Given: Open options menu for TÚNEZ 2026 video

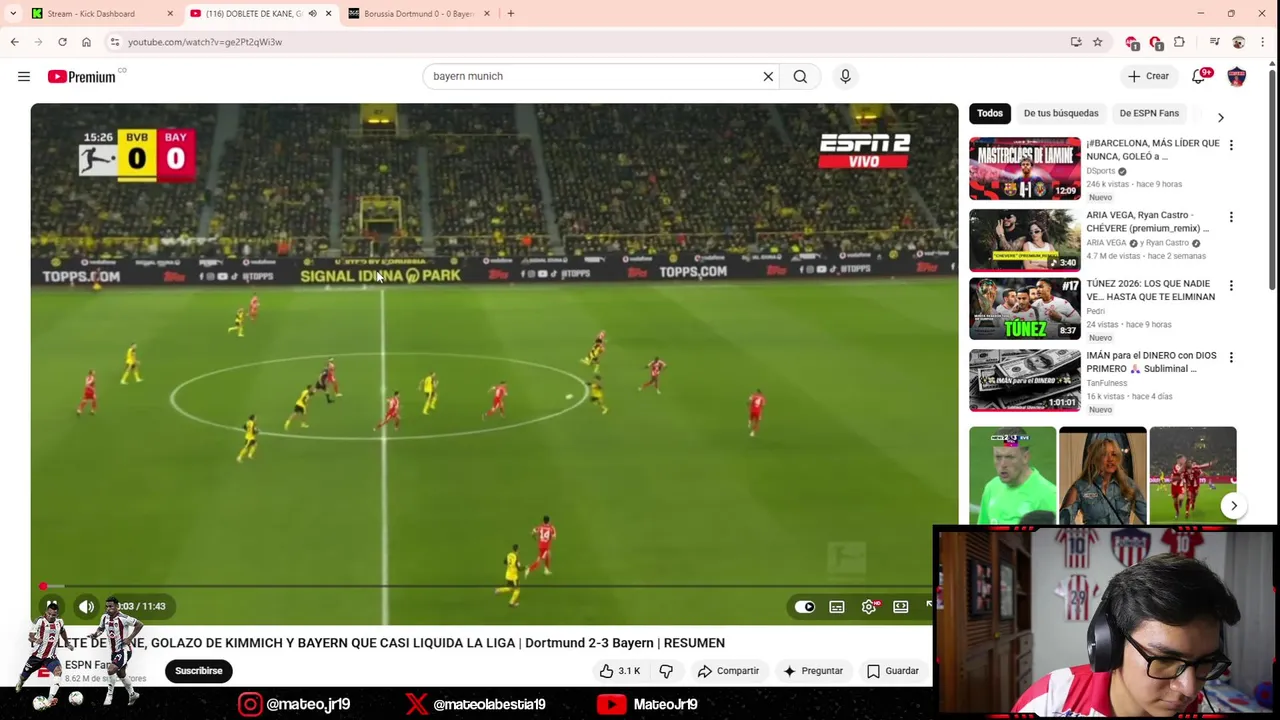Looking at the screenshot, I should [x=1231, y=286].
